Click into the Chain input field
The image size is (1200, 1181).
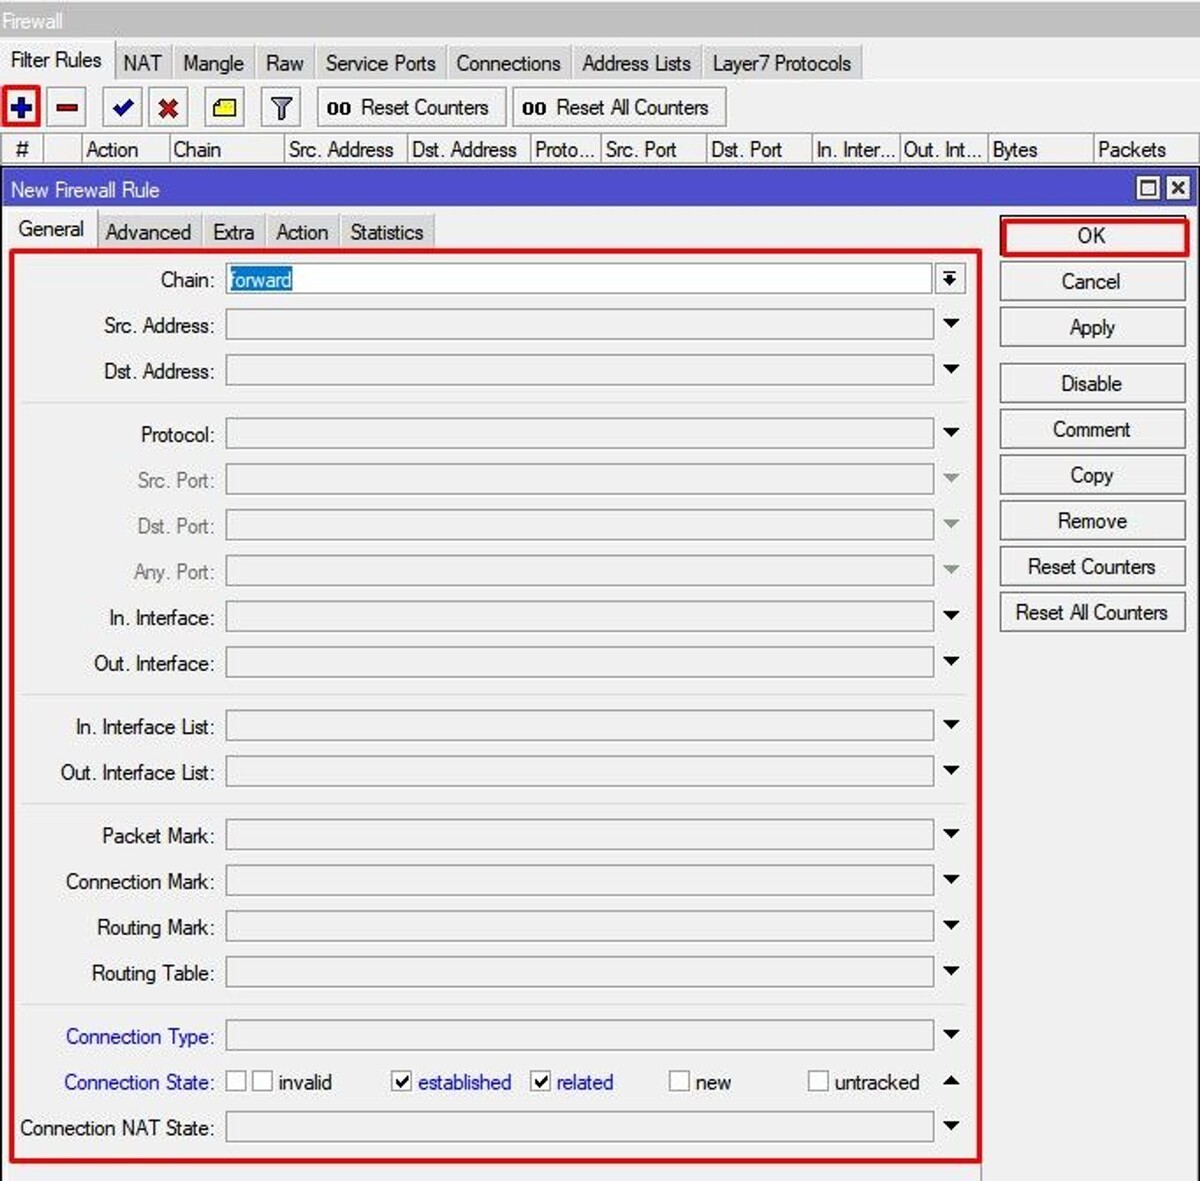tap(579, 279)
